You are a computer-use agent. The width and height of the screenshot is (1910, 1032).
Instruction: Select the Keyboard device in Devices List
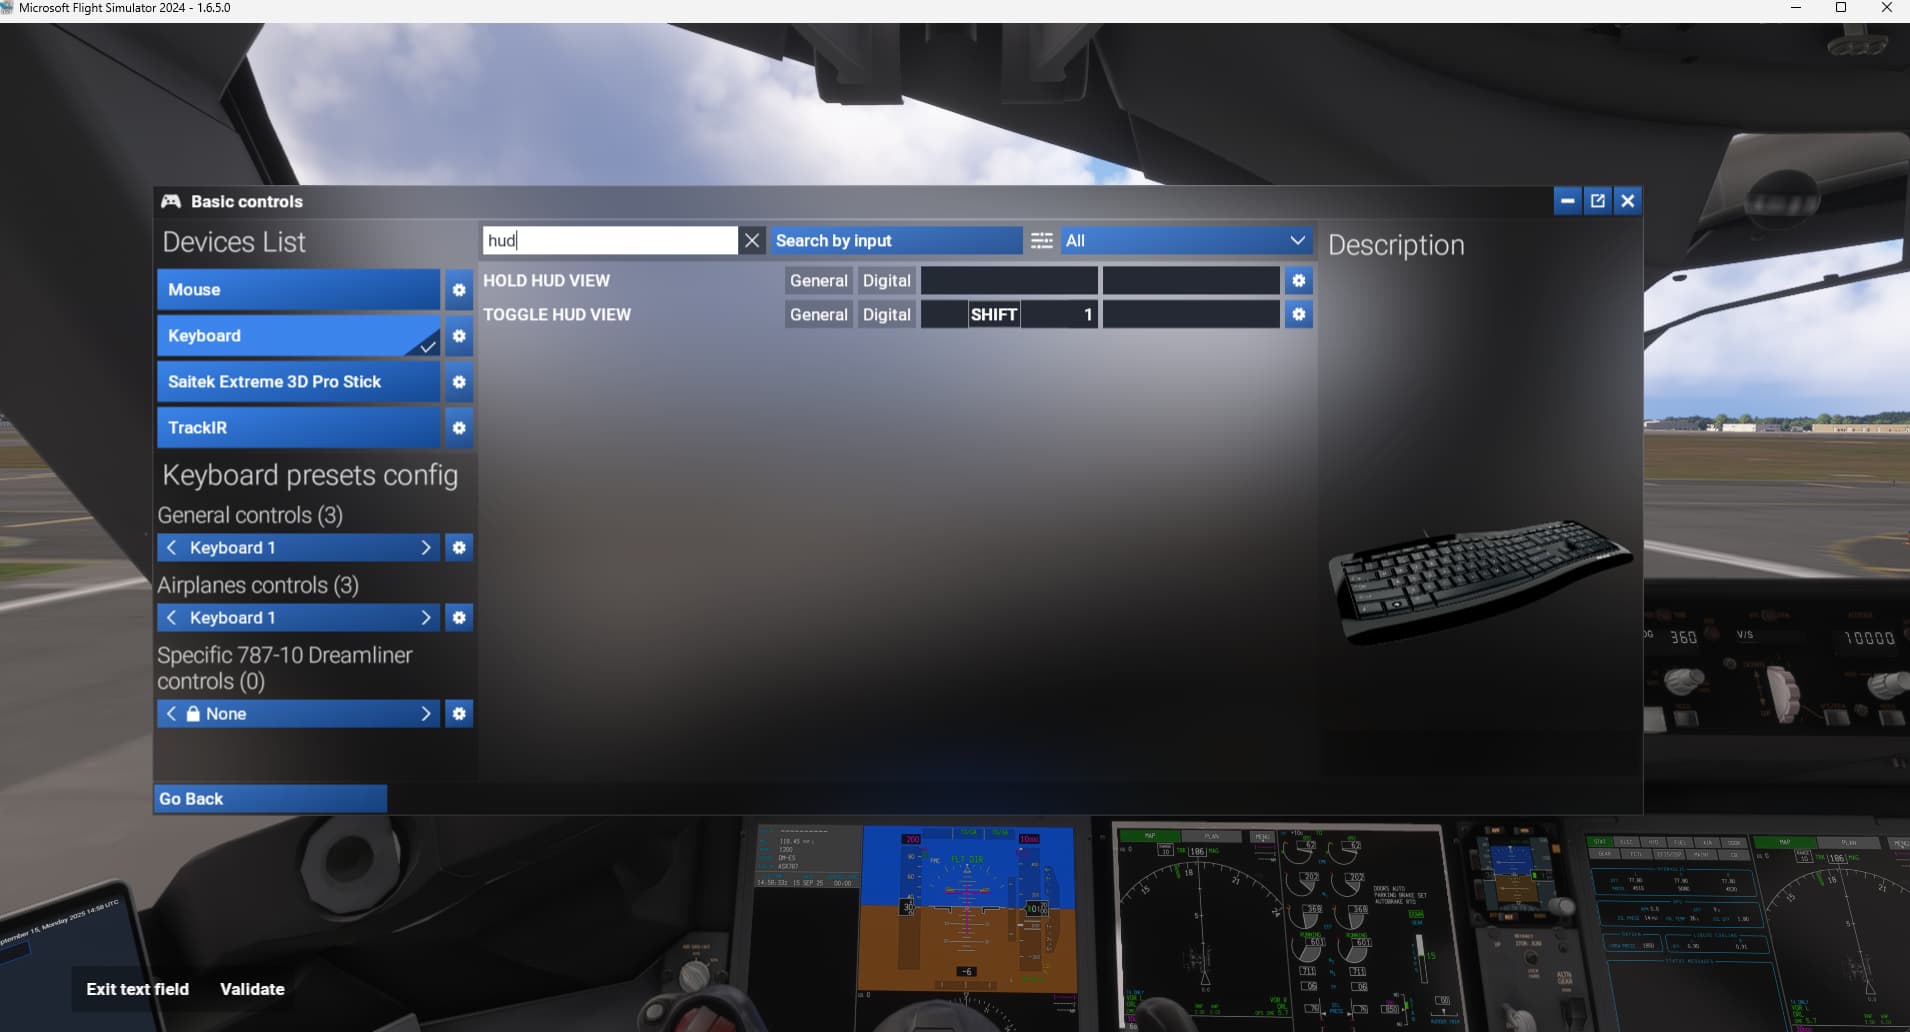point(298,336)
